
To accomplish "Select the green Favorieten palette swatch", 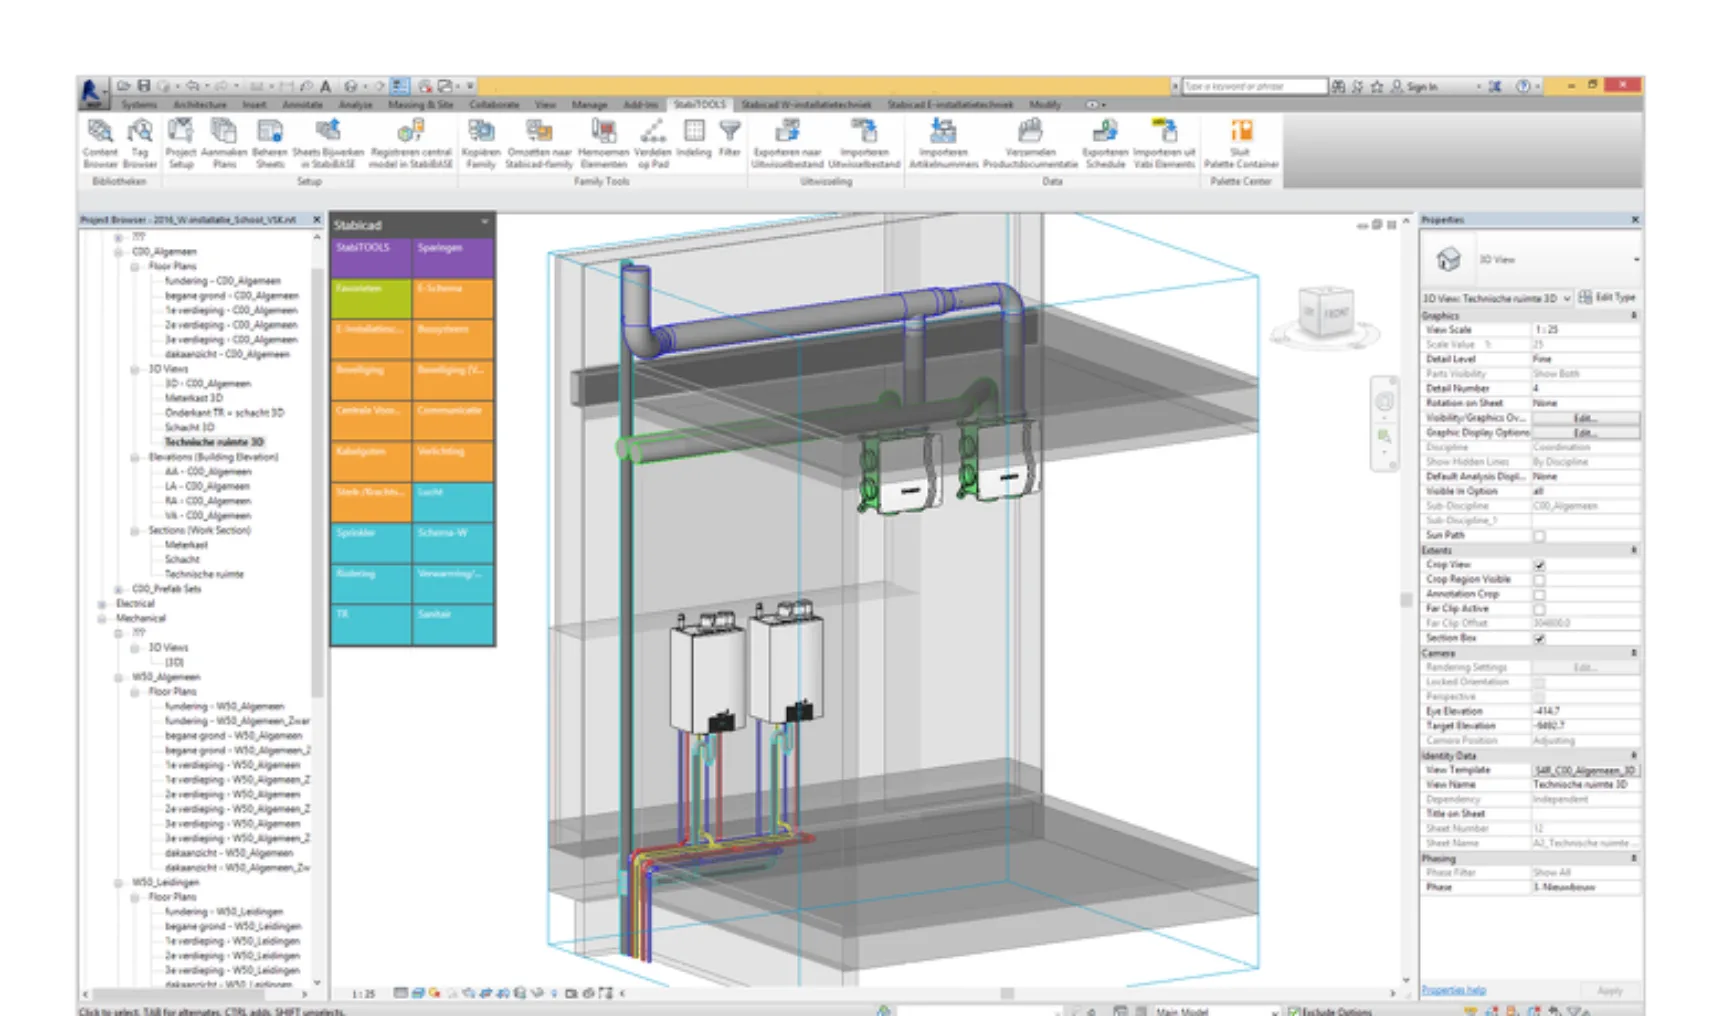I will click(370, 298).
